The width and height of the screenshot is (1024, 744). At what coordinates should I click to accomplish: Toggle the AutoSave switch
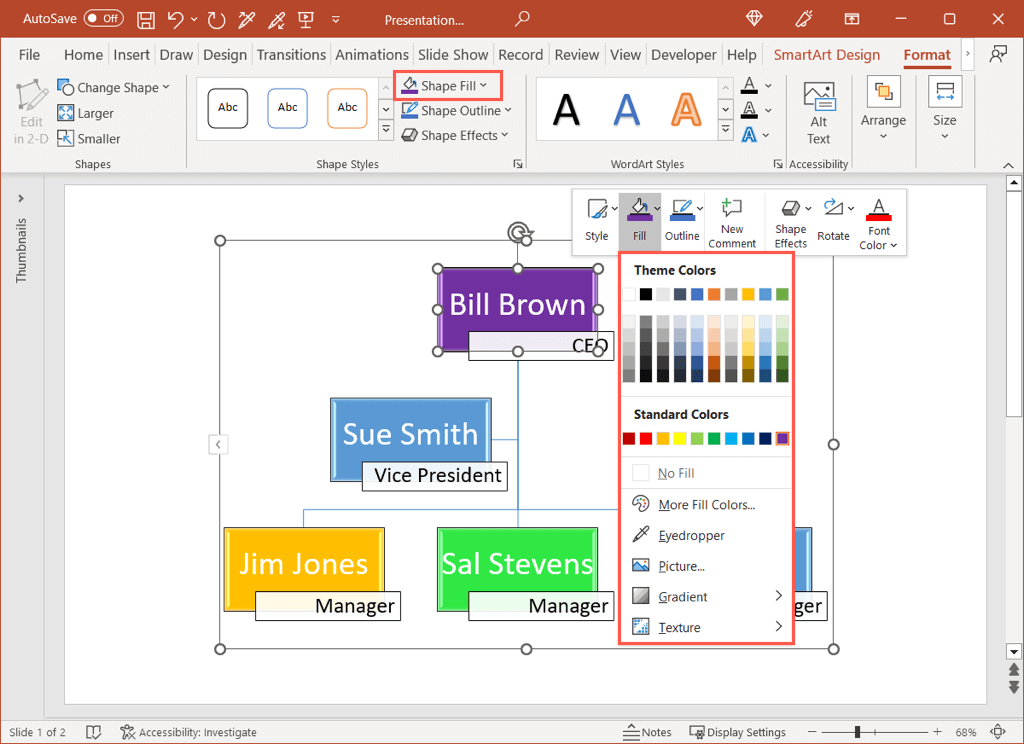coord(104,19)
